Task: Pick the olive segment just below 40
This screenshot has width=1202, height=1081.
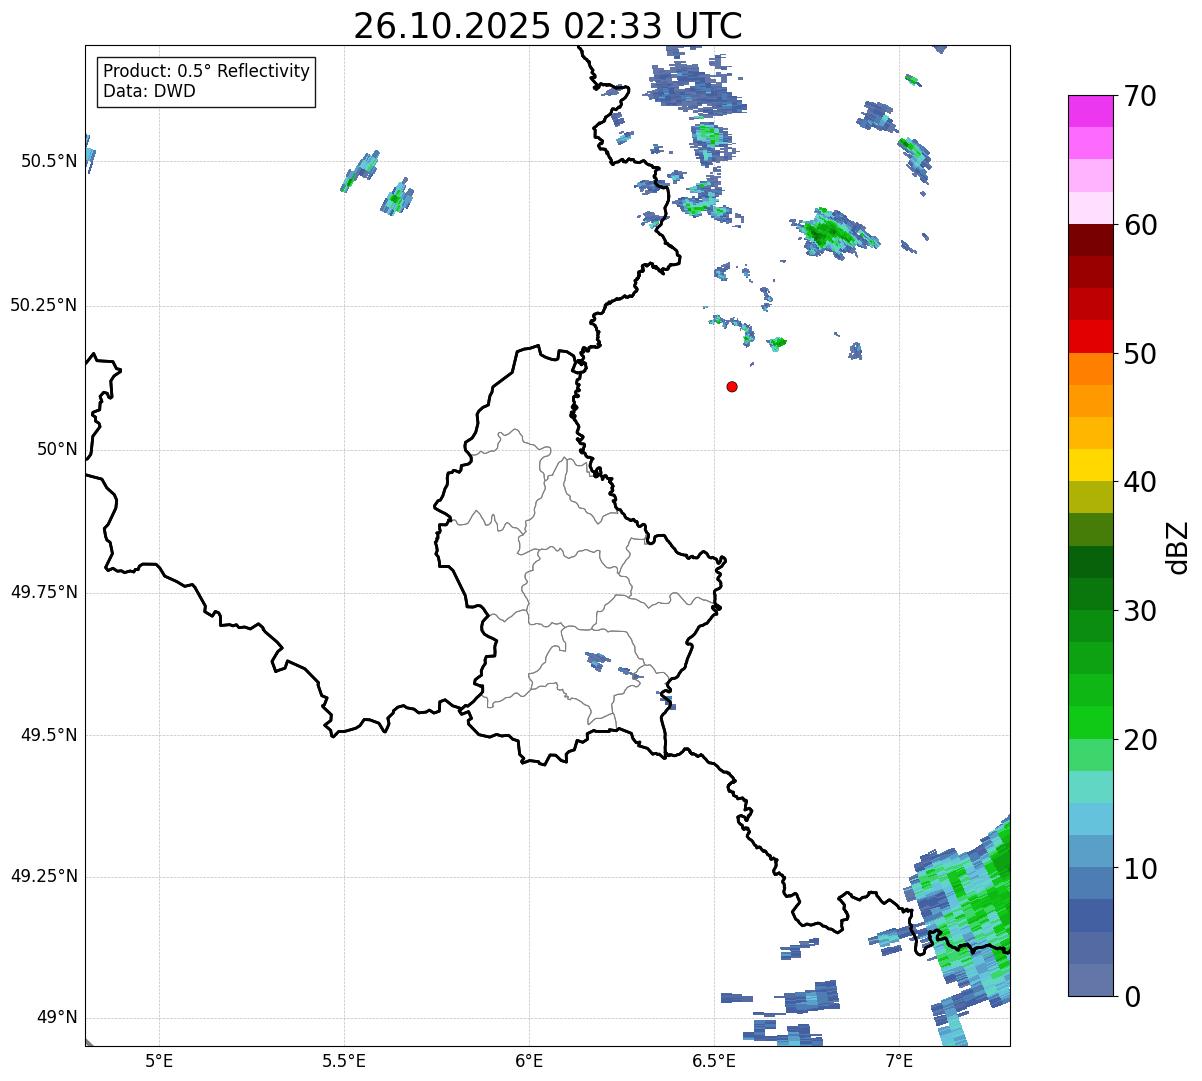Action: [1091, 498]
